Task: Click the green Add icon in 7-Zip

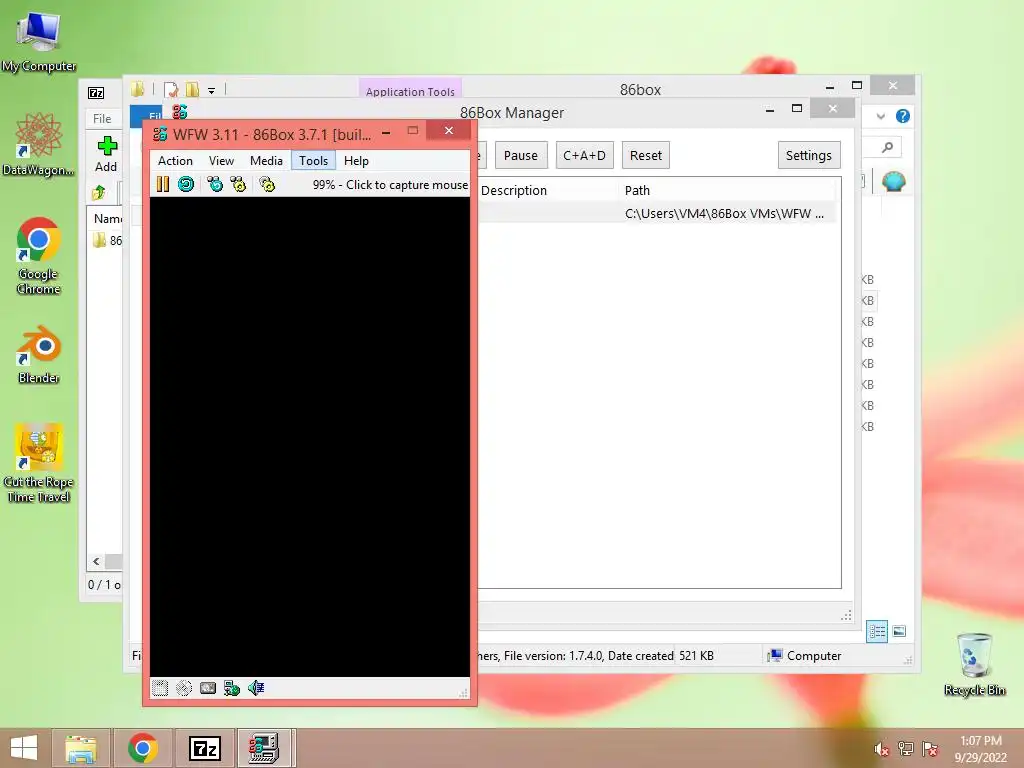Action: (x=107, y=146)
